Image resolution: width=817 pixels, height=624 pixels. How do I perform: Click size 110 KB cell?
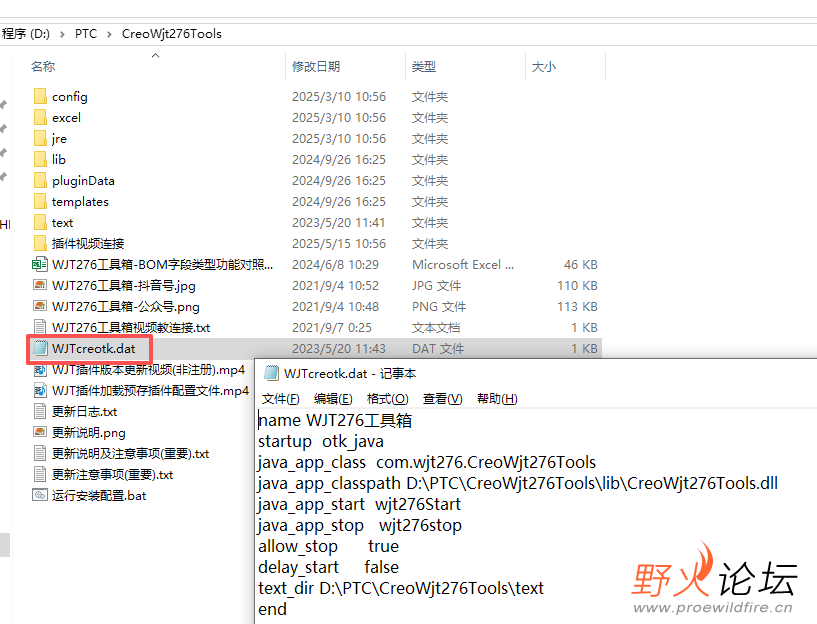click(x=577, y=285)
